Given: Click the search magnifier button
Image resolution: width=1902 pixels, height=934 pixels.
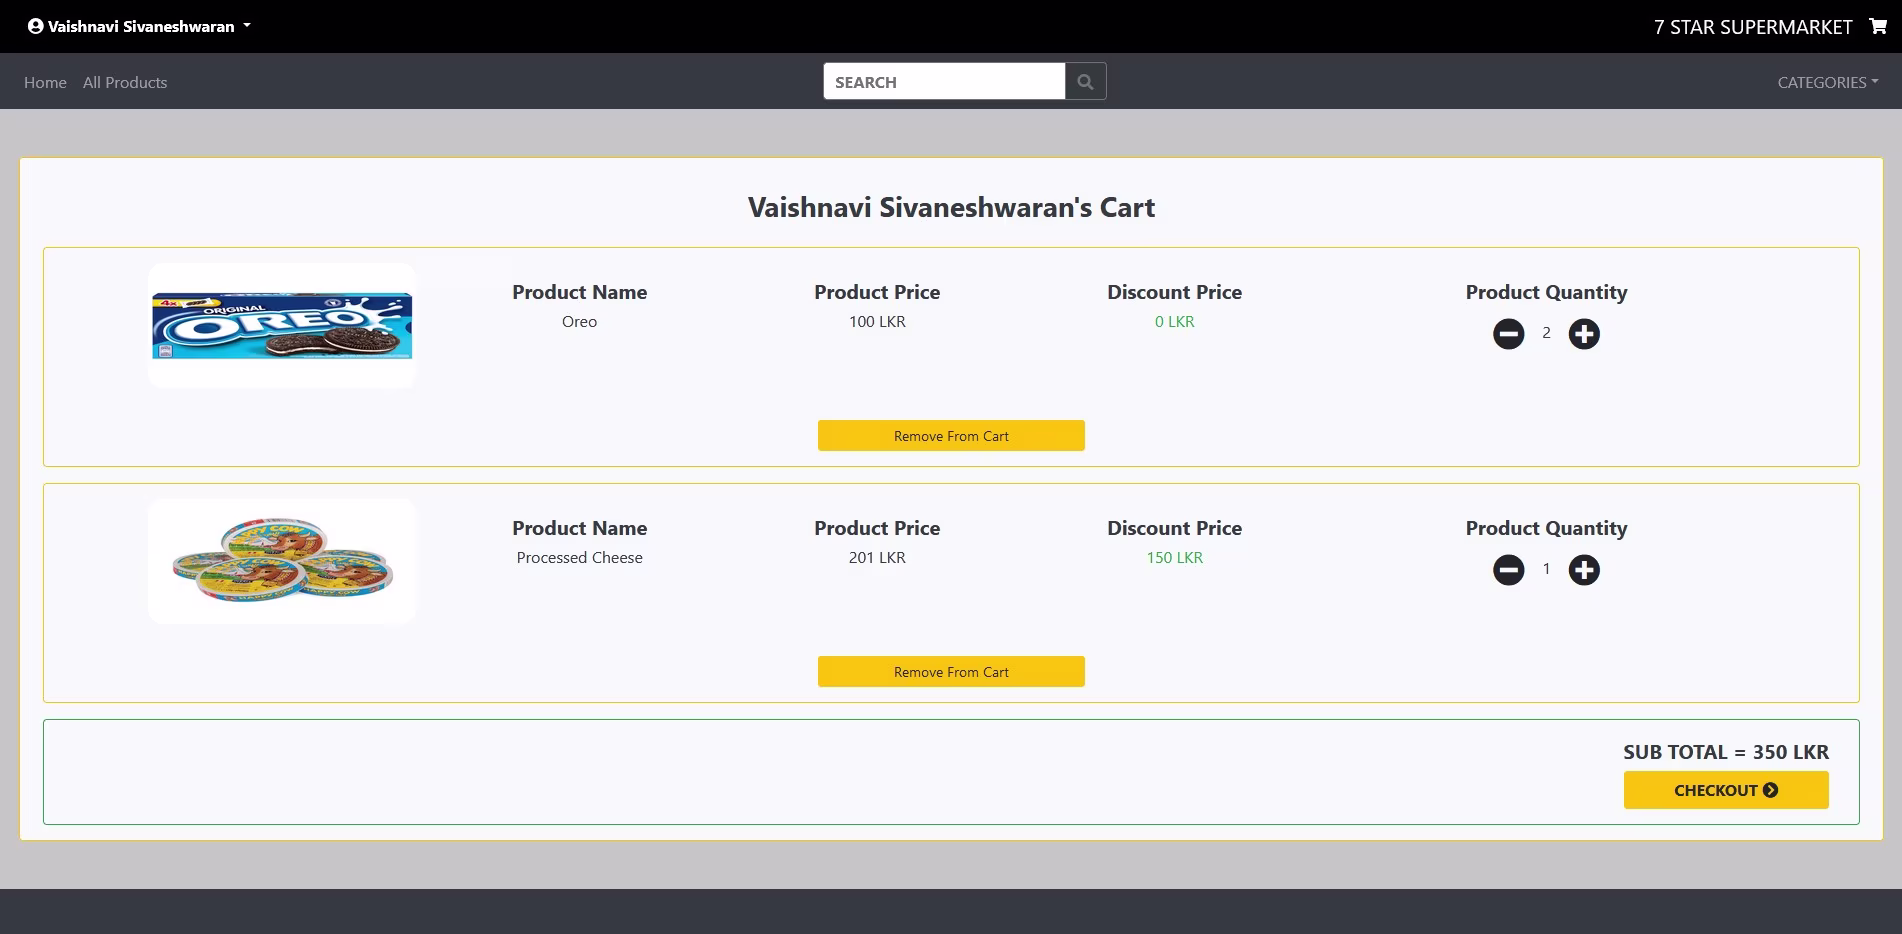Looking at the screenshot, I should 1085,82.
